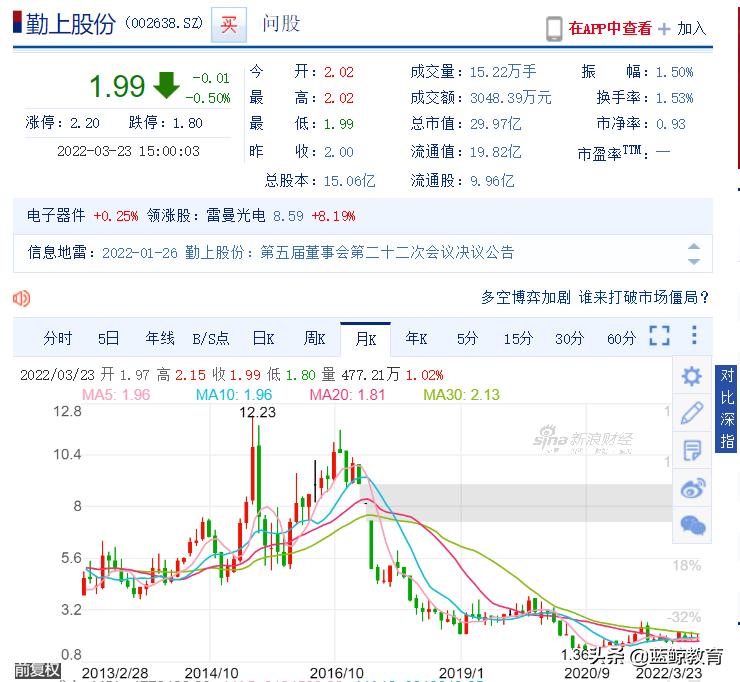
Task: Switch to the 周K chart tab
Action: pos(314,338)
